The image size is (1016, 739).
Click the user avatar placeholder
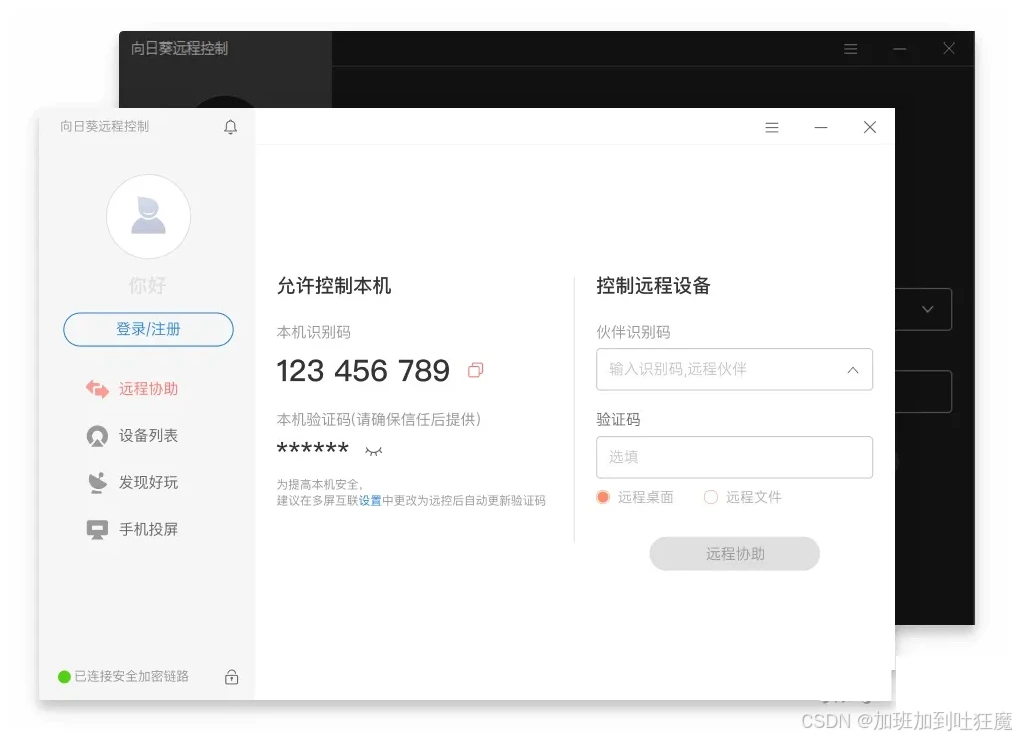(x=148, y=216)
